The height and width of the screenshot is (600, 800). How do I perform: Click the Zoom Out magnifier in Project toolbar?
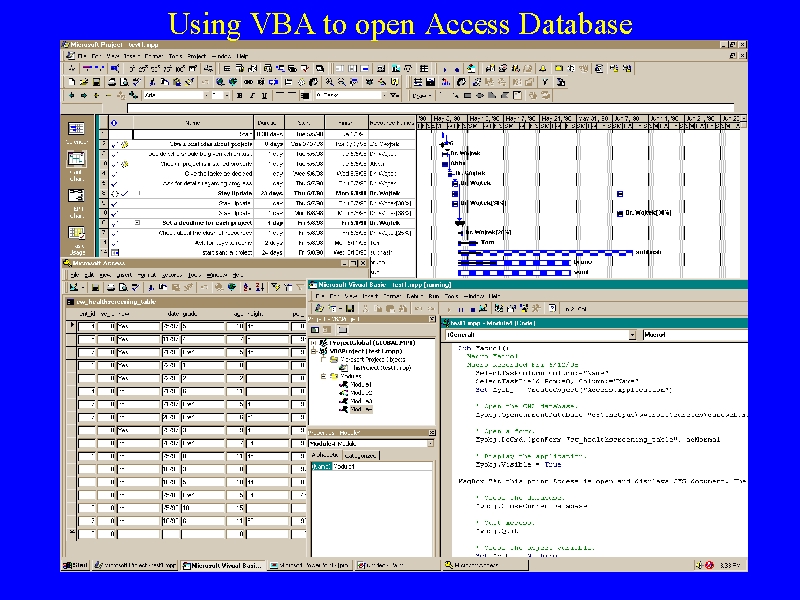point(342,82)
